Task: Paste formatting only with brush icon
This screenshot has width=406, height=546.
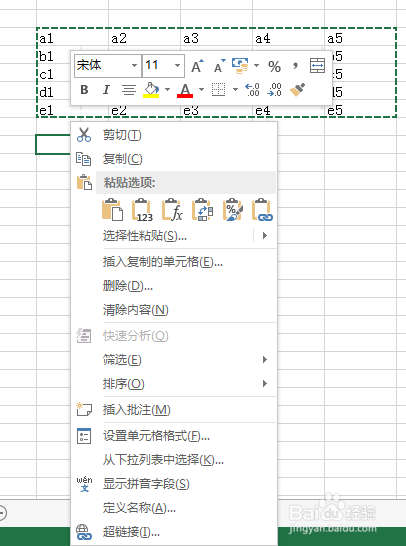Action: pos(232,210)
